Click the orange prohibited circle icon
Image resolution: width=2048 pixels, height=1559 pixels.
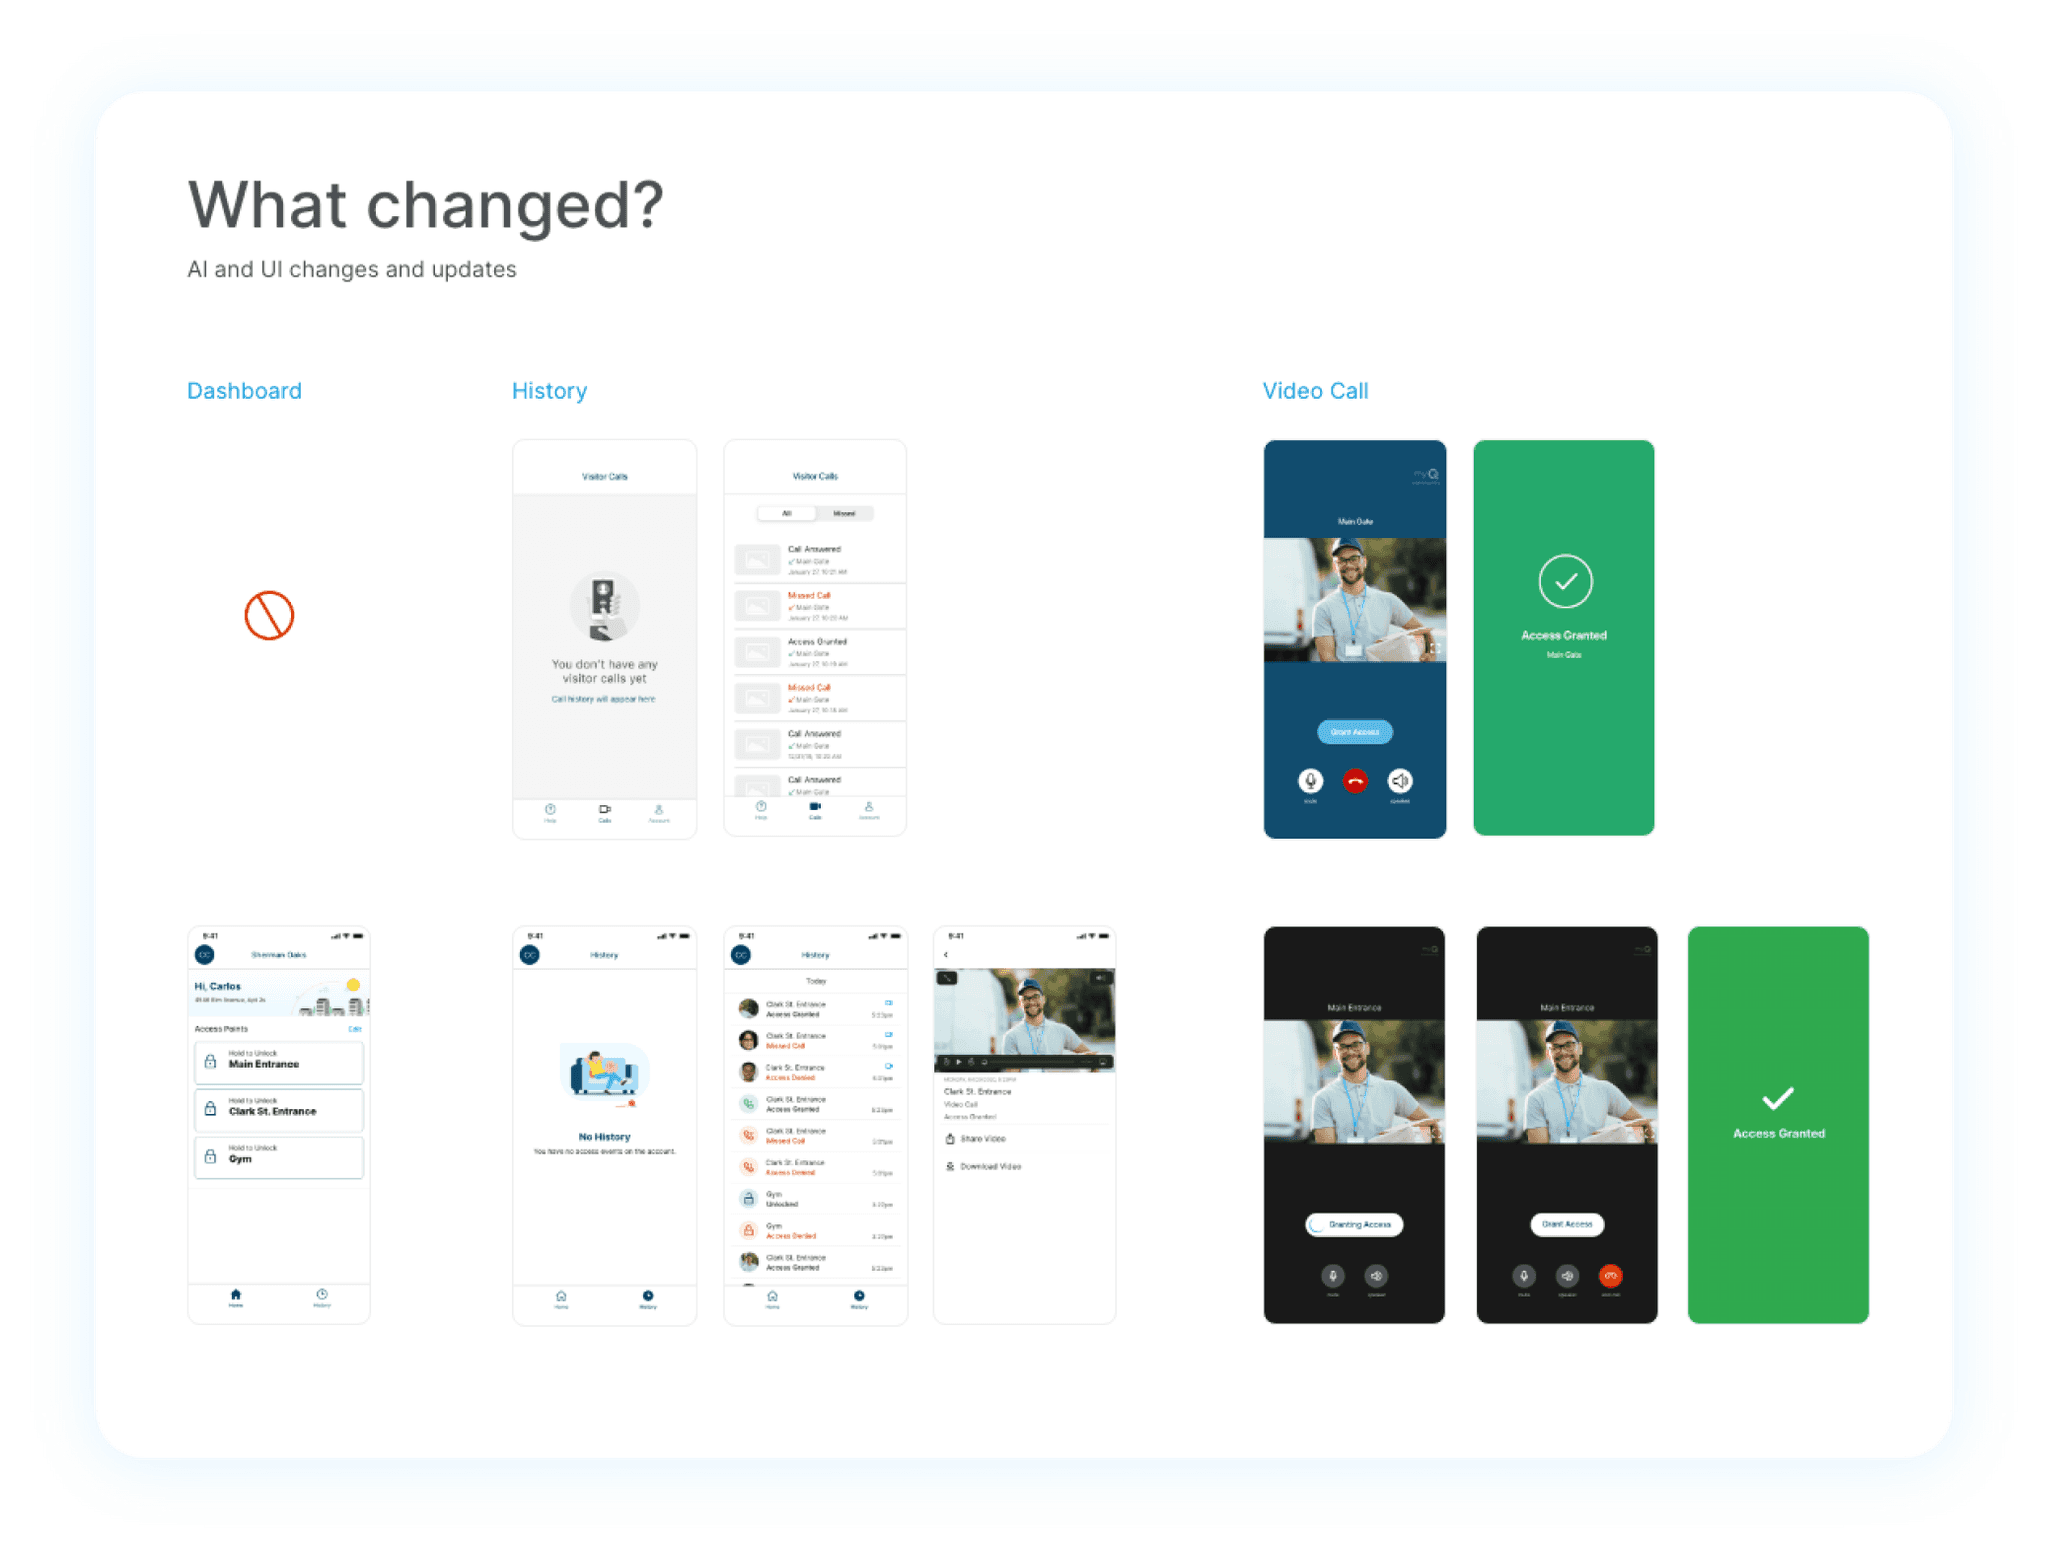[269, 615]
